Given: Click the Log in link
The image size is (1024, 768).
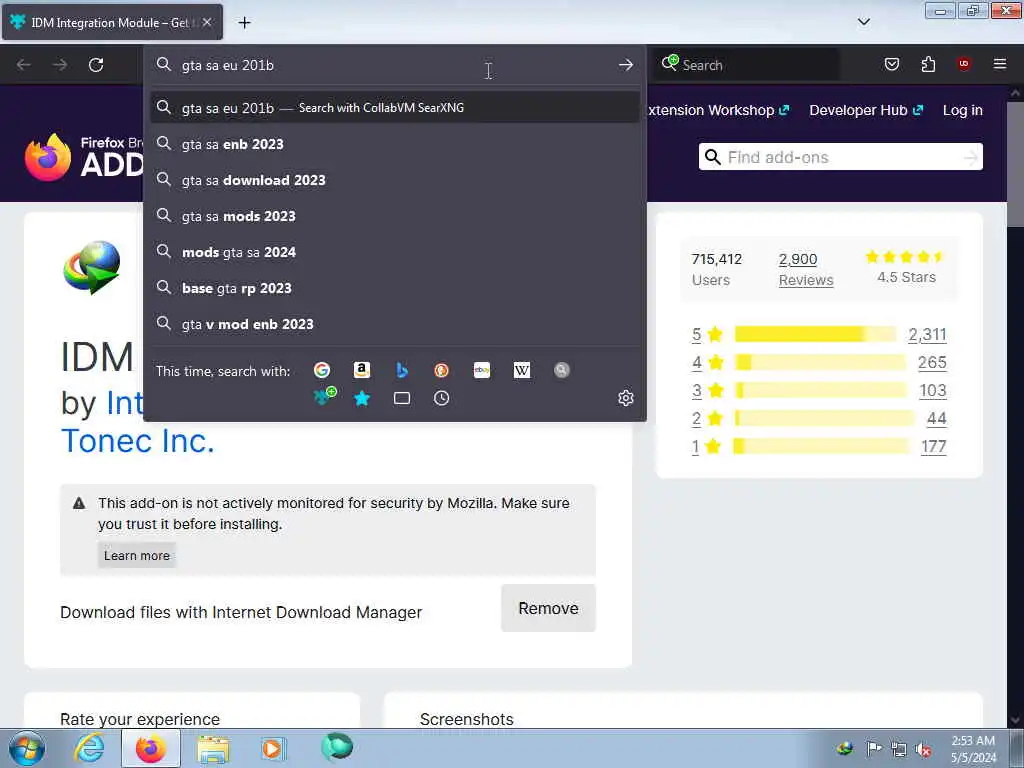Looking at the screenshot, I should pos(963,110).
